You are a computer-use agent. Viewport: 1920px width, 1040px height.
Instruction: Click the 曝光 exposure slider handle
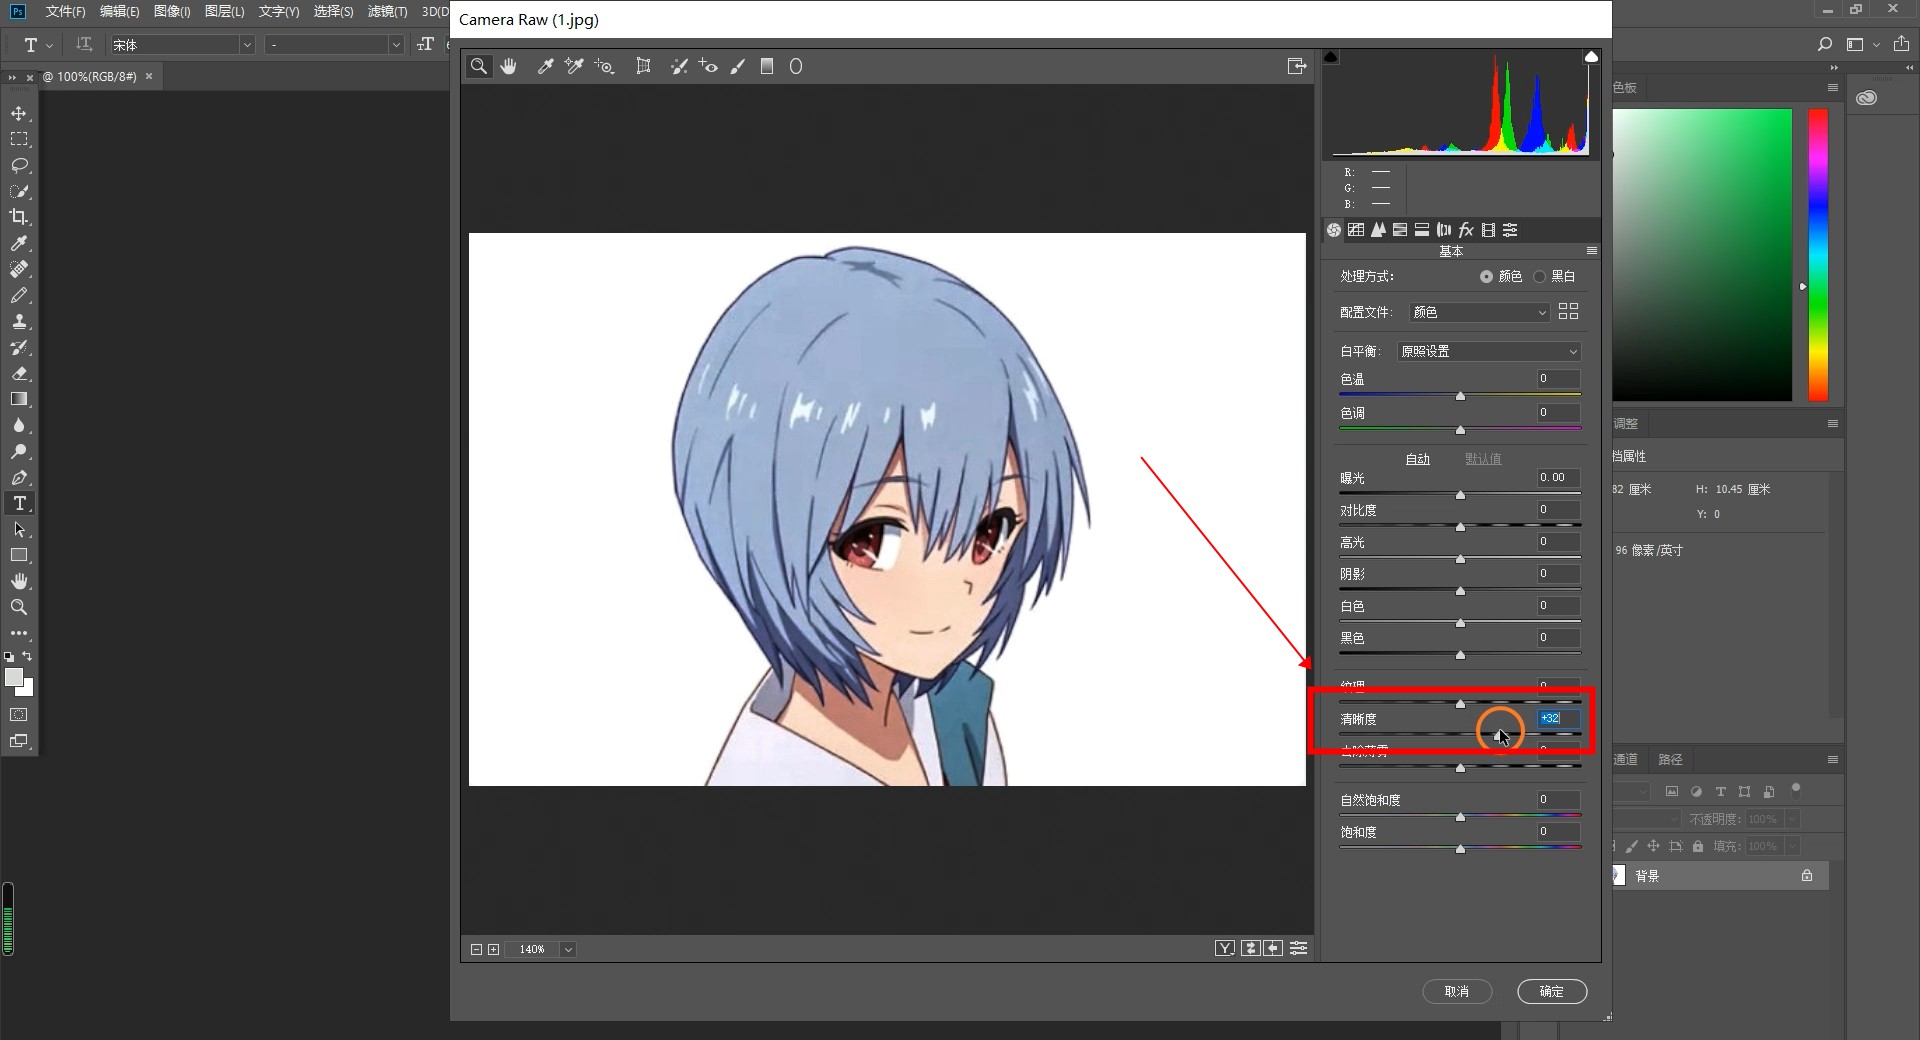(1460, 495)
